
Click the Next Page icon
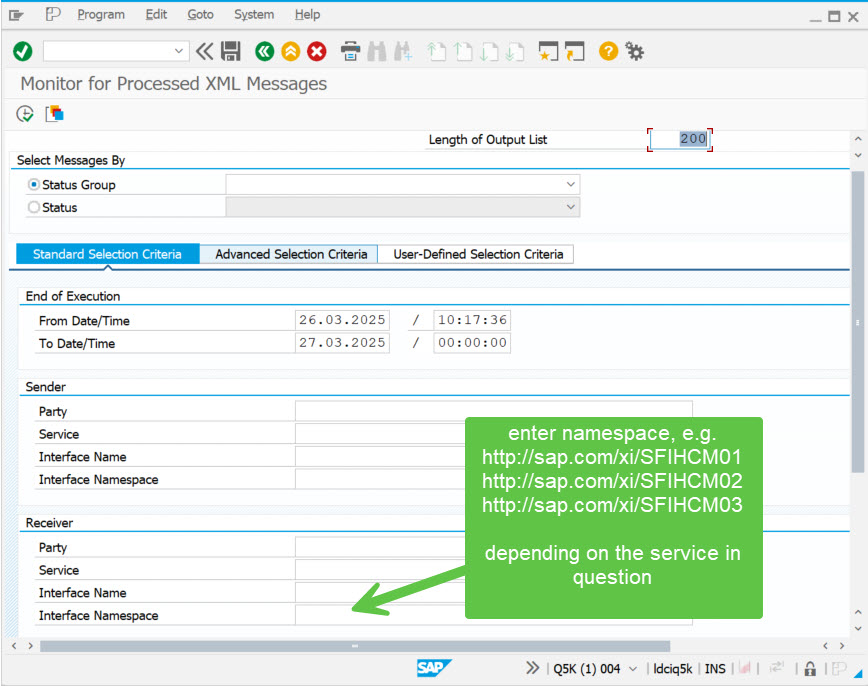[489, 51]
